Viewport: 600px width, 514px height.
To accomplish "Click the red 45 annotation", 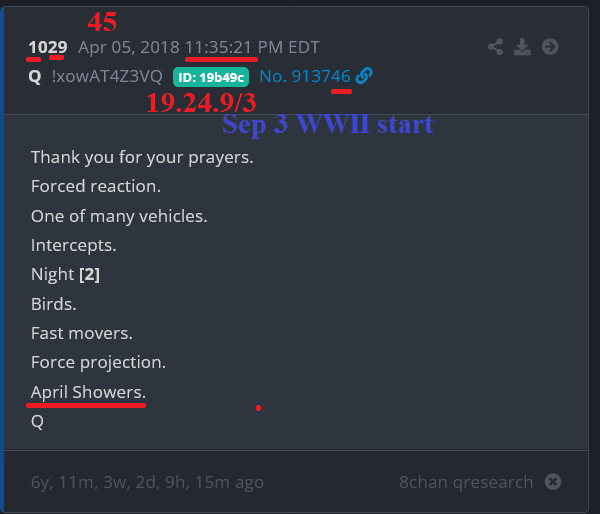I will click(x=102, y=22).
